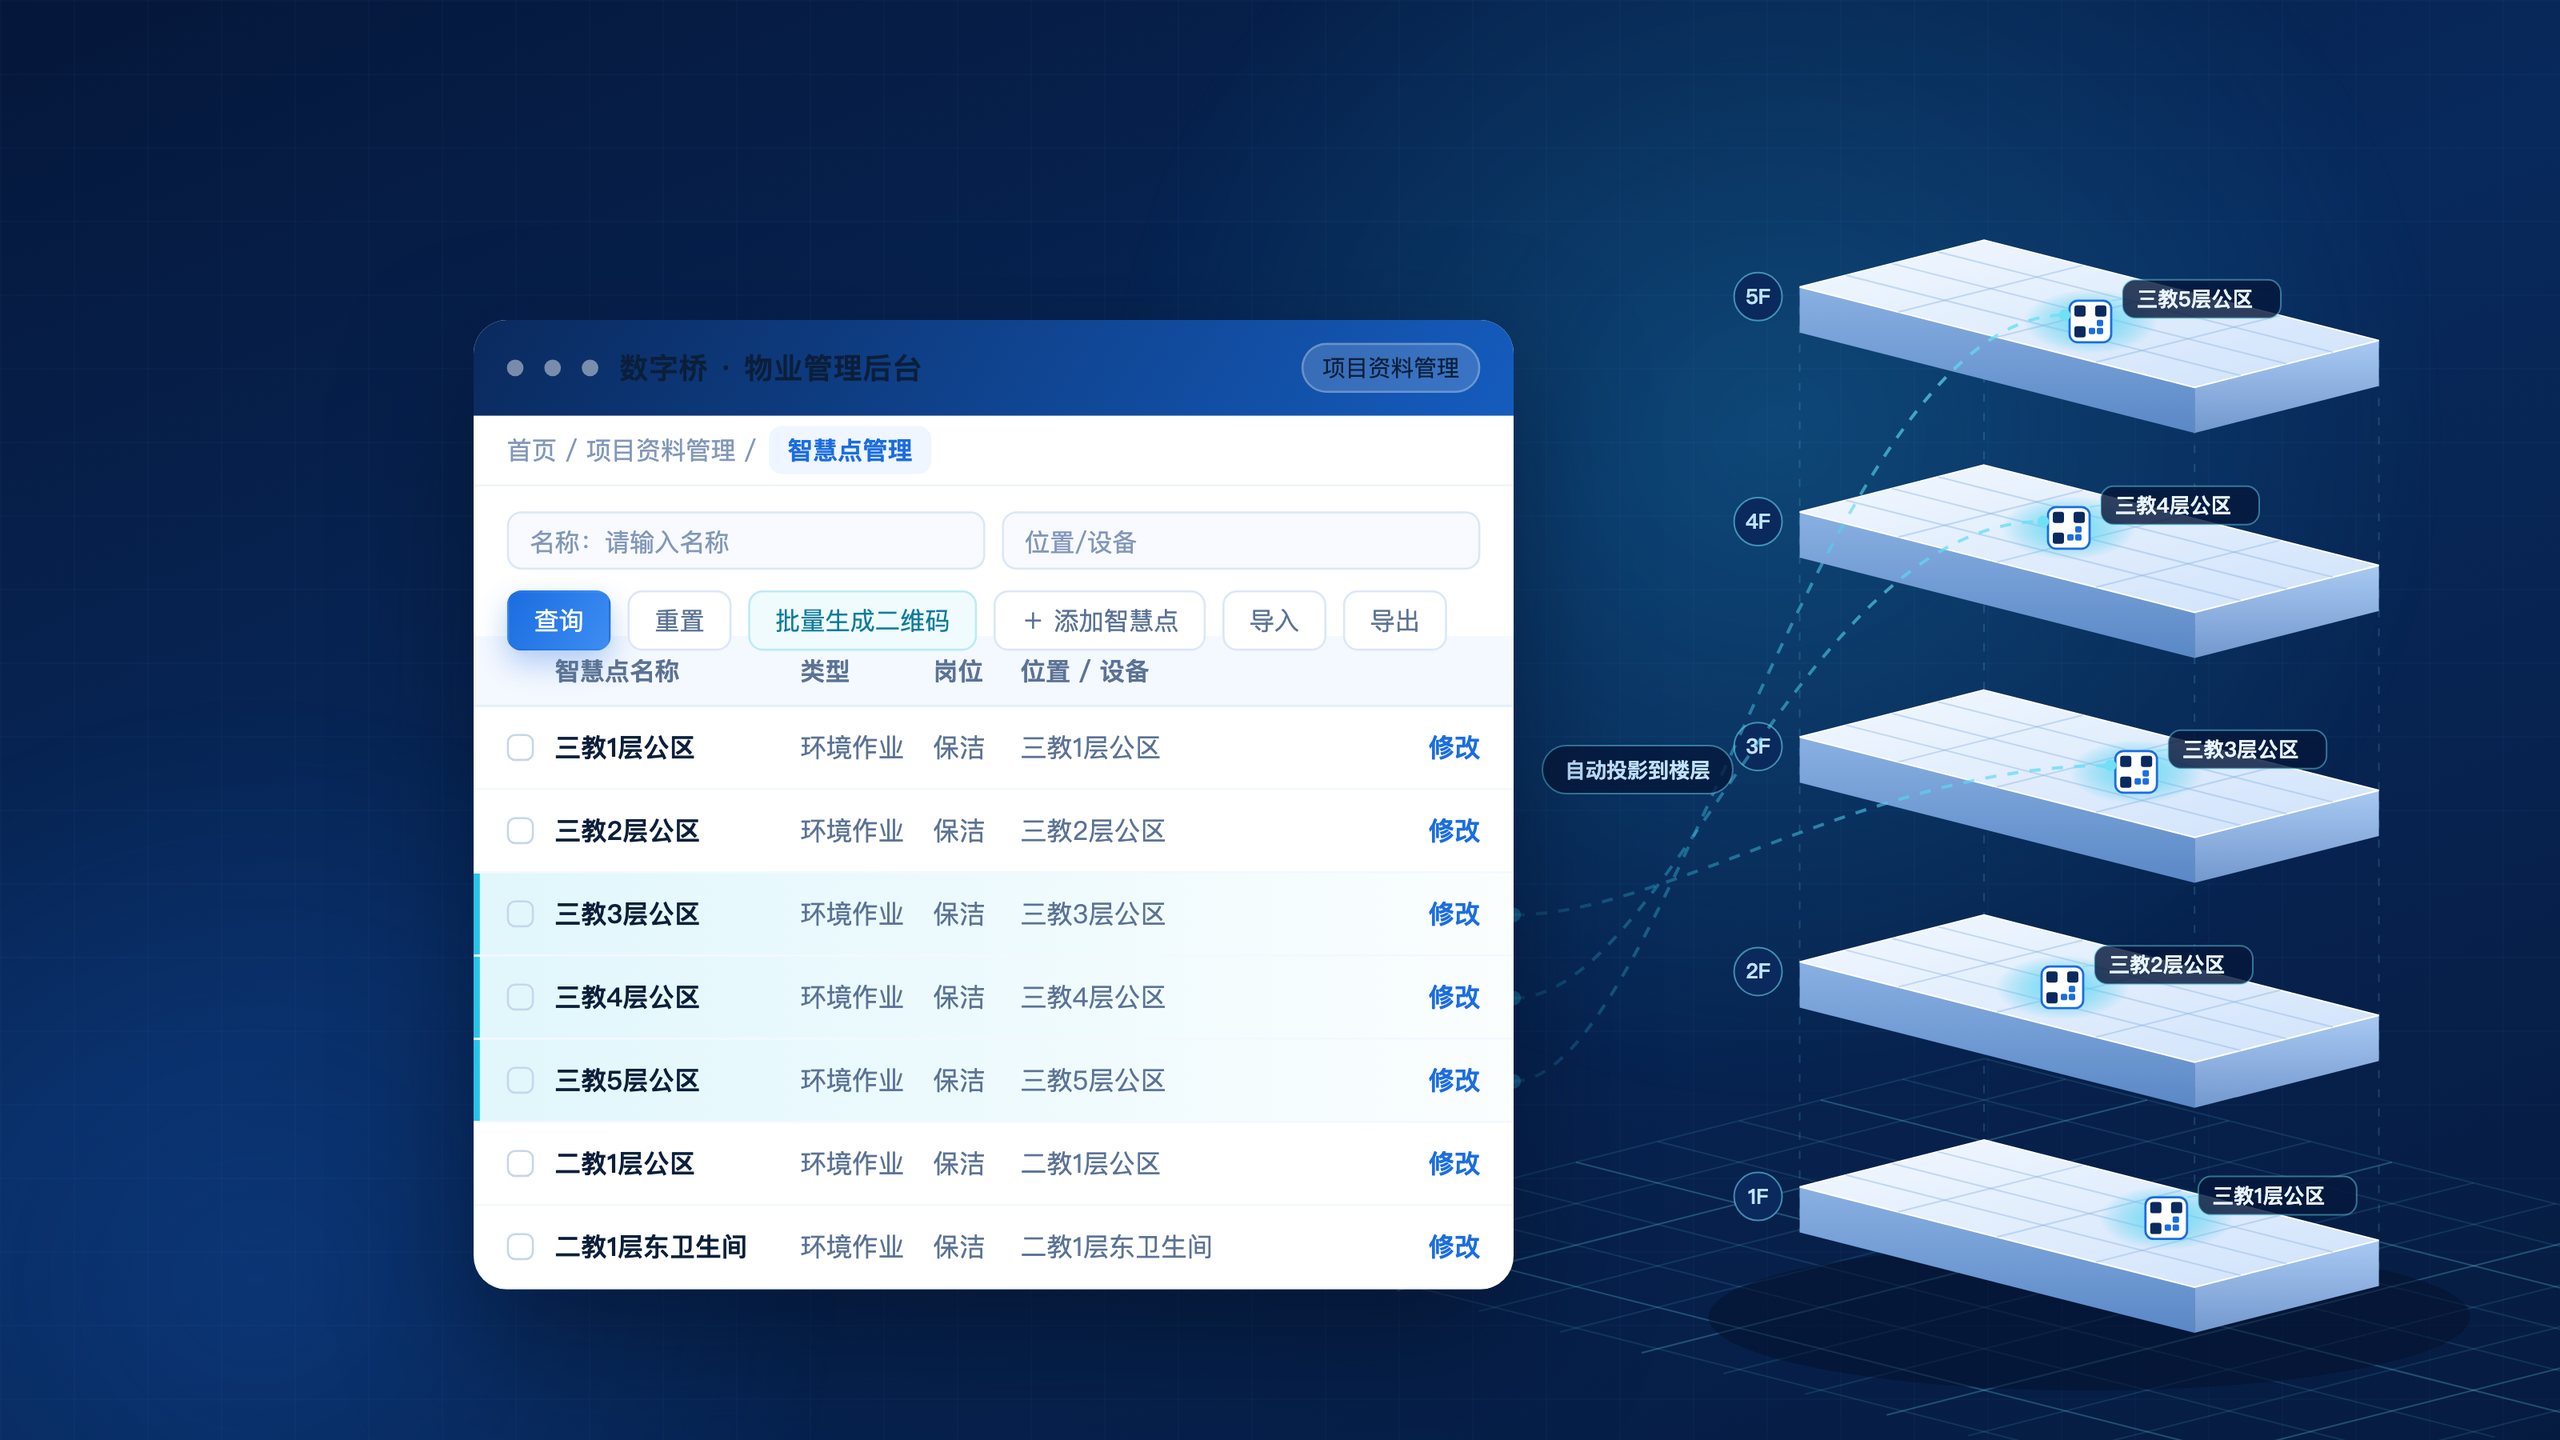Click the 类型 column header
The height and width of the screenshot is (1440, 2560).
825,671
